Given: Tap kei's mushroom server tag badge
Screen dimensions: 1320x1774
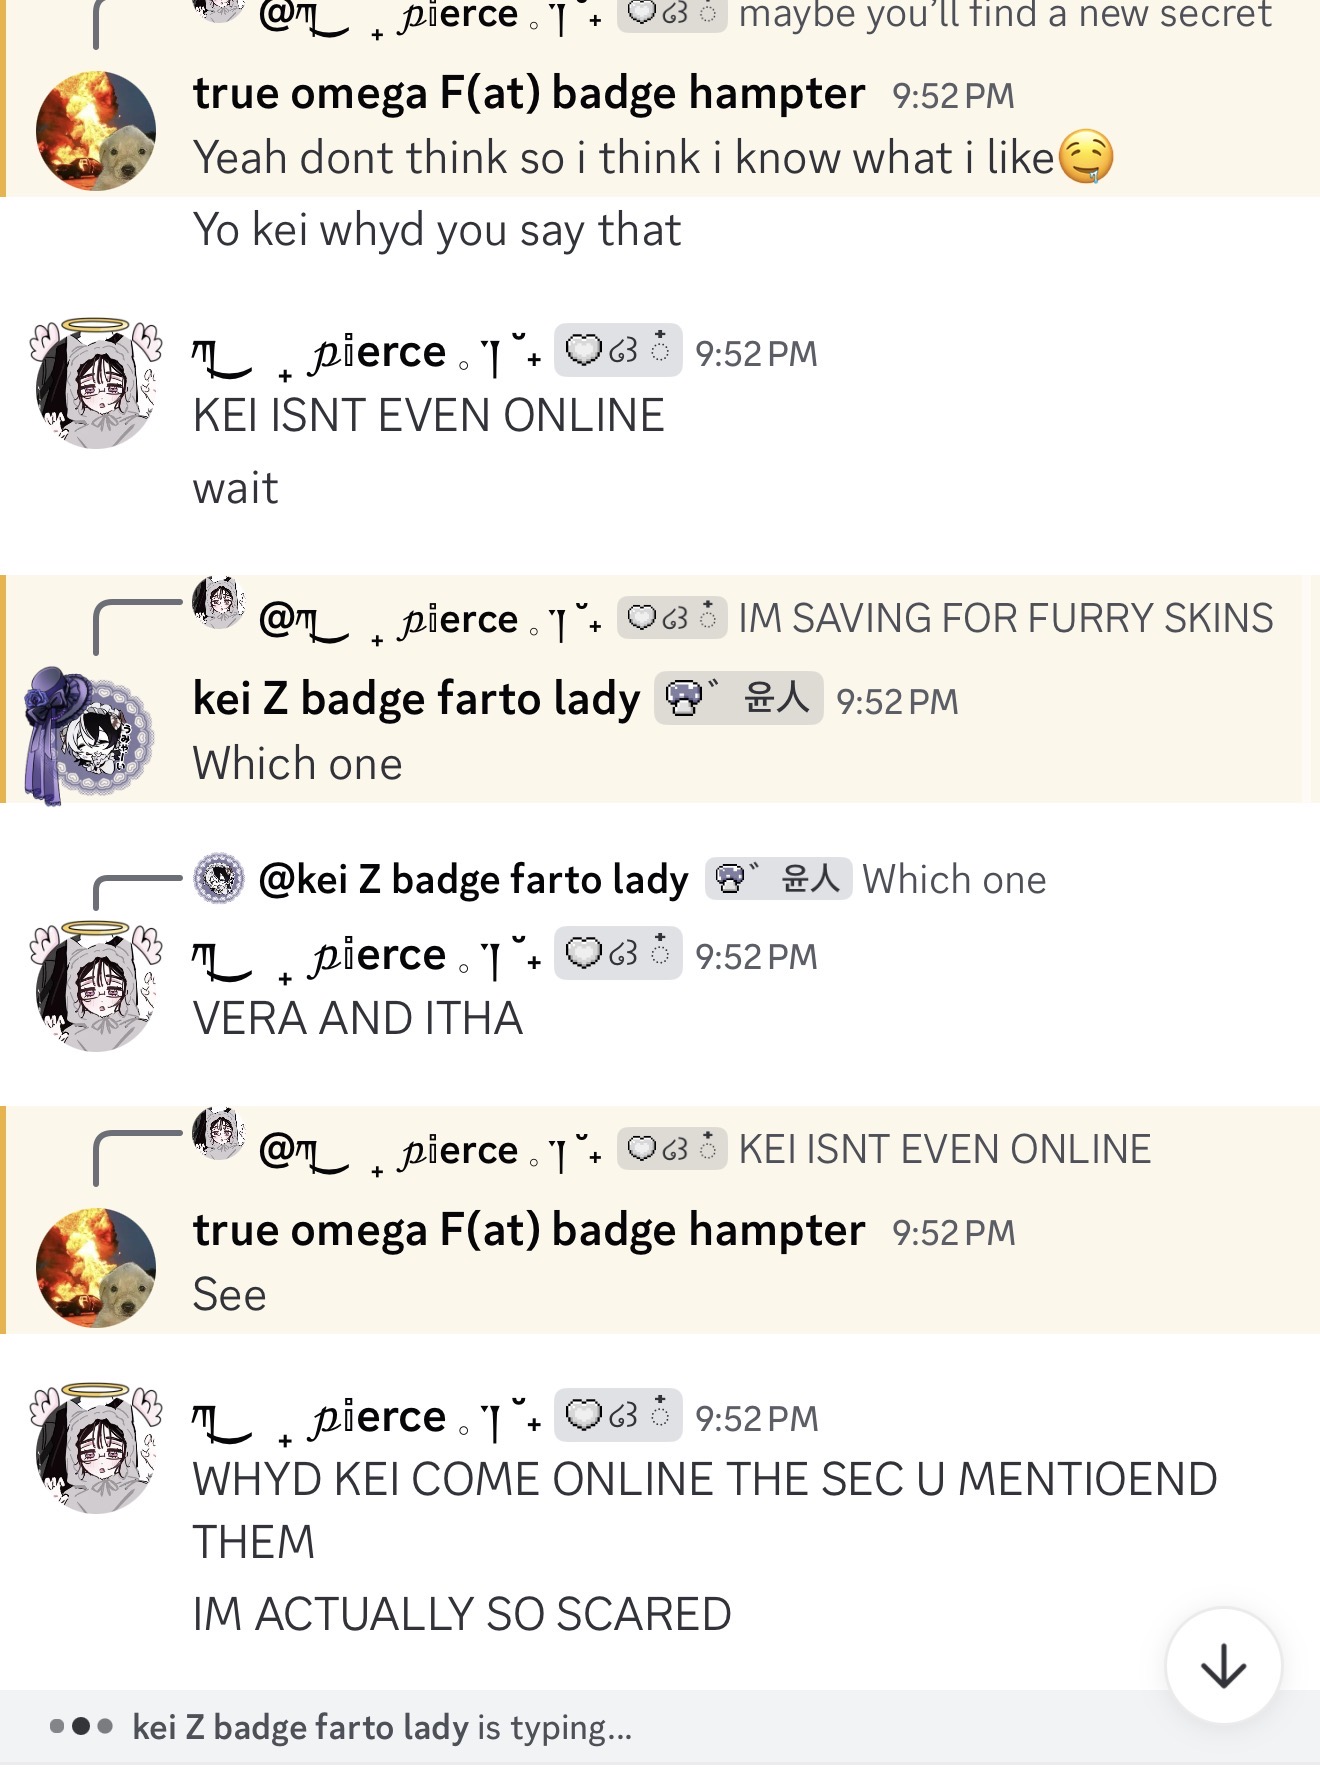Looking at the screenshot, I should (x=738, y=698).
